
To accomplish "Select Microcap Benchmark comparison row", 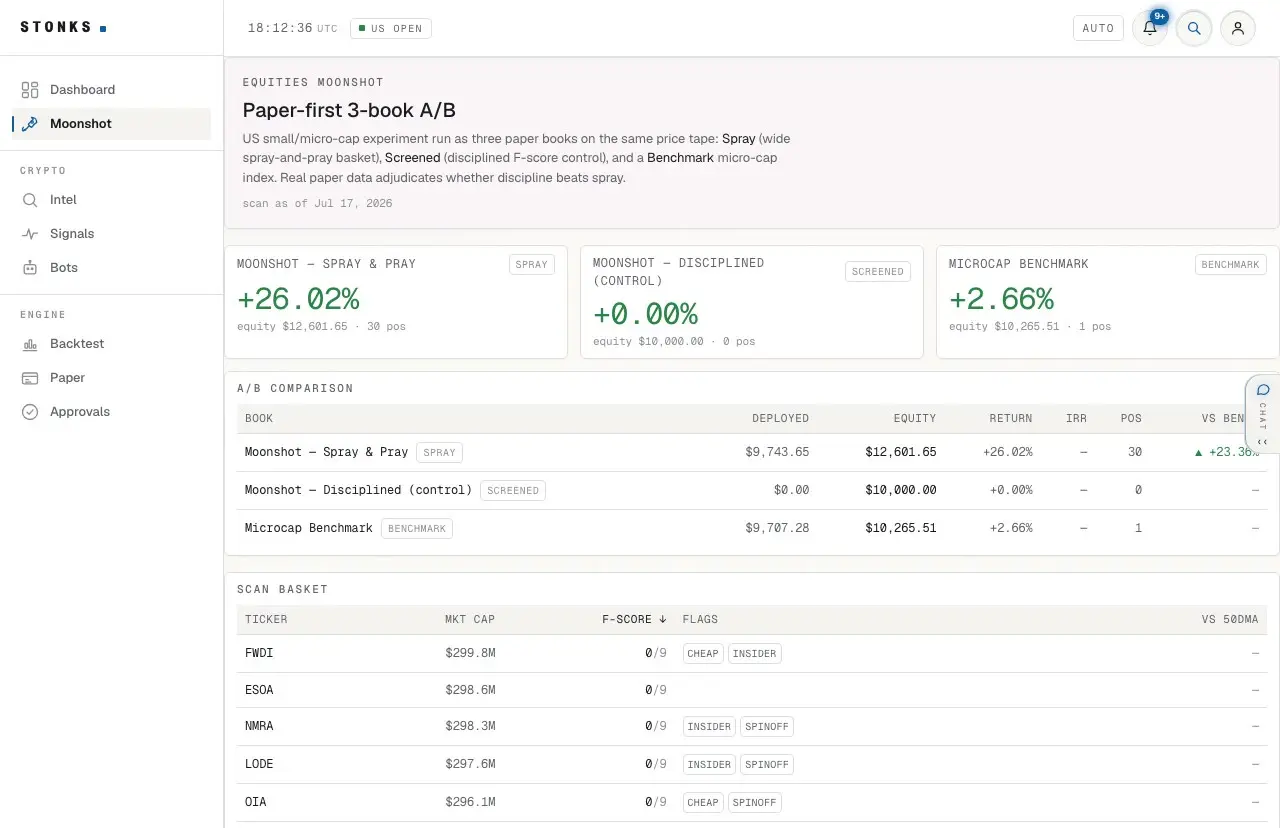I will (x=752, y=528).
